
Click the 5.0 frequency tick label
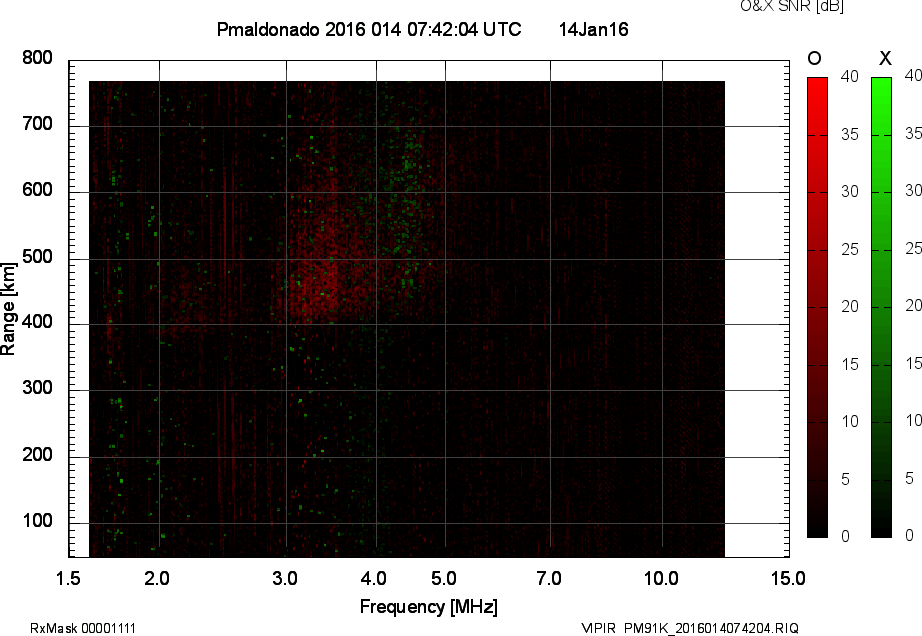(x=444, y=578)
